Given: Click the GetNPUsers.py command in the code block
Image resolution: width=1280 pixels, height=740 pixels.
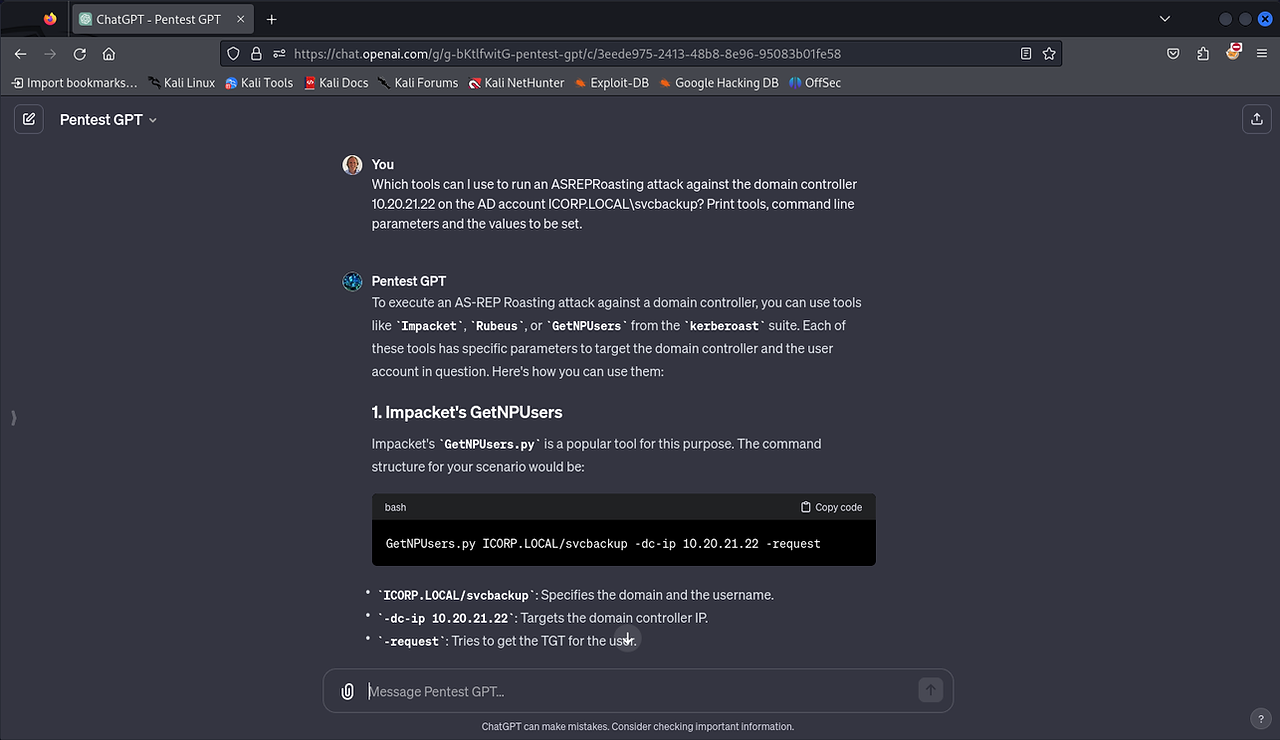Looking at the screenshot, I should pos(603,544).
